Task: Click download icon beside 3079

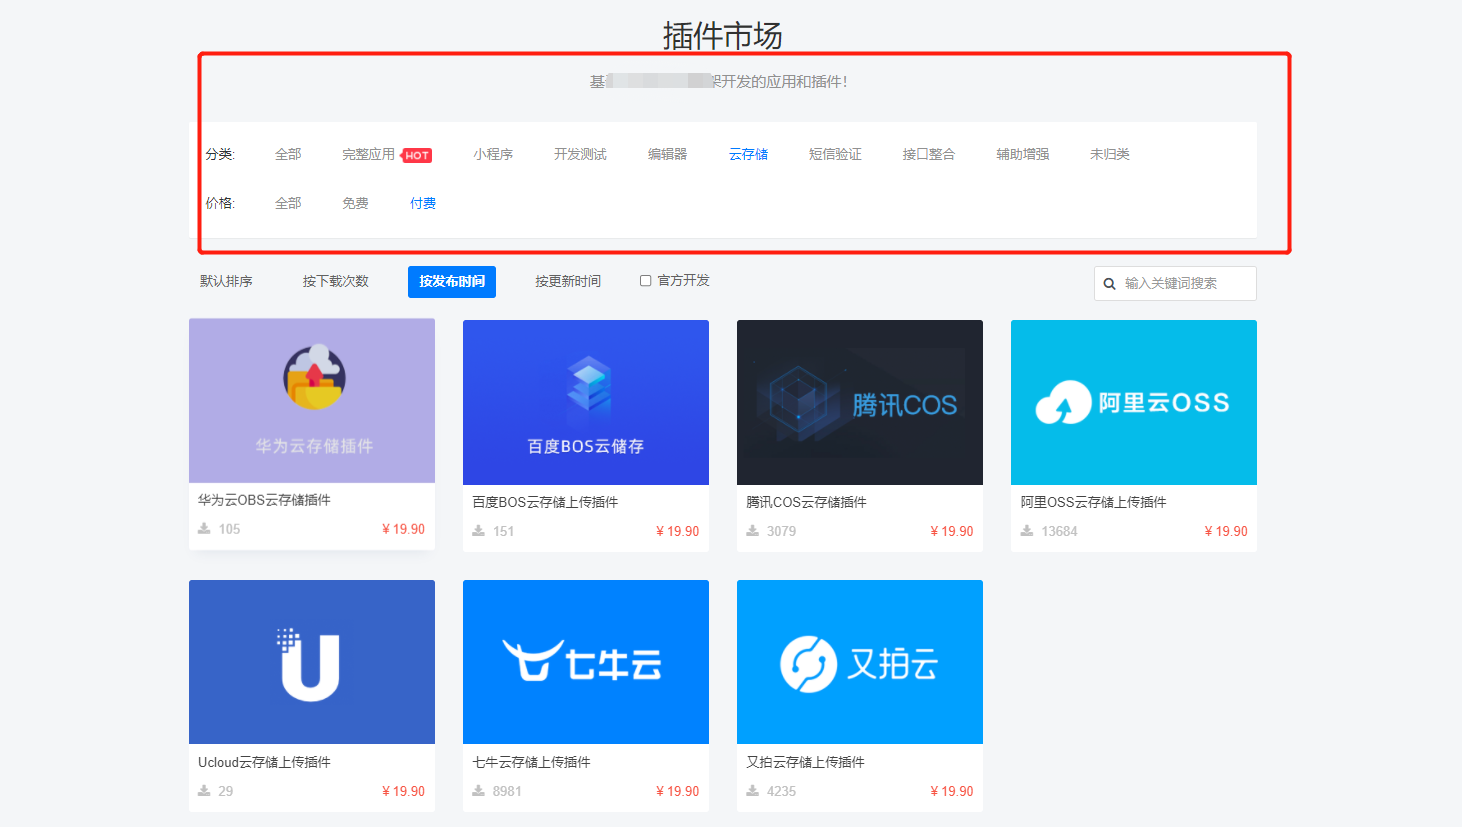Action: point(752,531)
